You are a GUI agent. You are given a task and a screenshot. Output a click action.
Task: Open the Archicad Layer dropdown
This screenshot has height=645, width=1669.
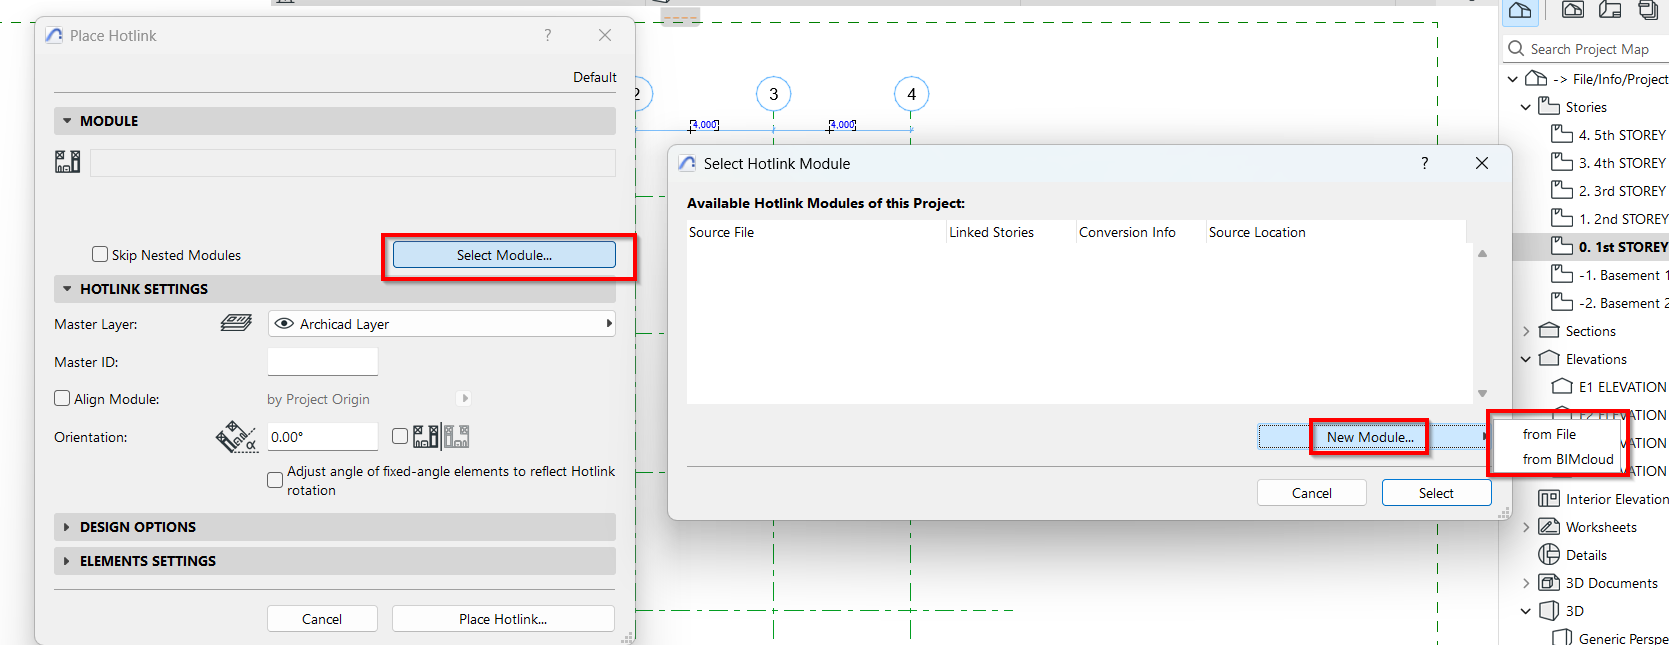[441, 324]
